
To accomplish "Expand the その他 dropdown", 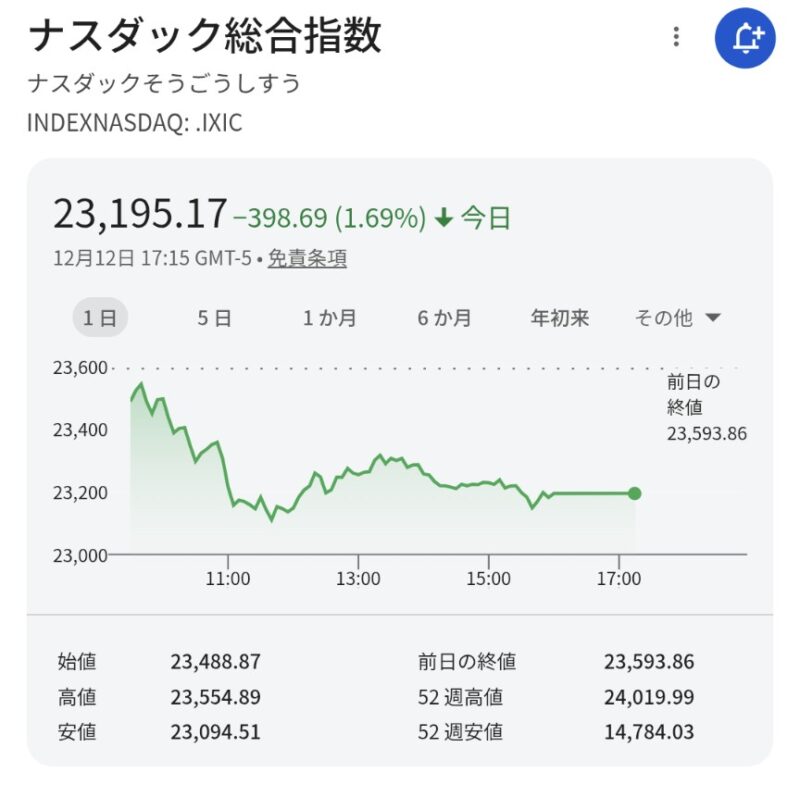I will click(x=678, y=318).
